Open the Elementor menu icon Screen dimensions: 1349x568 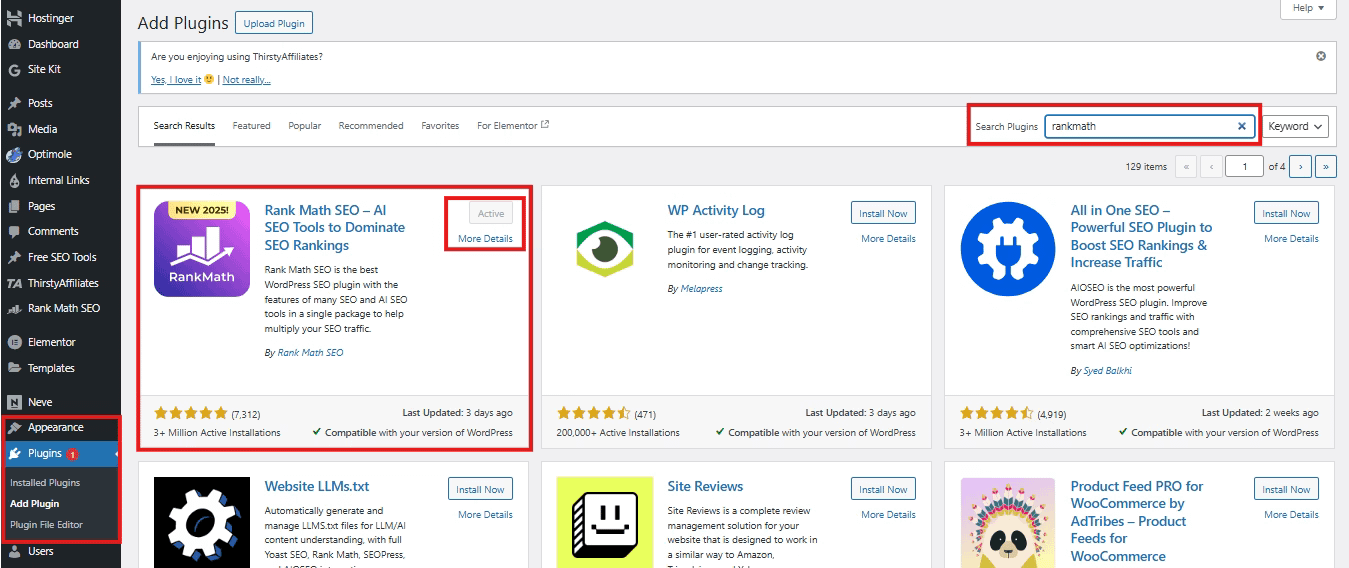[14, 342]
